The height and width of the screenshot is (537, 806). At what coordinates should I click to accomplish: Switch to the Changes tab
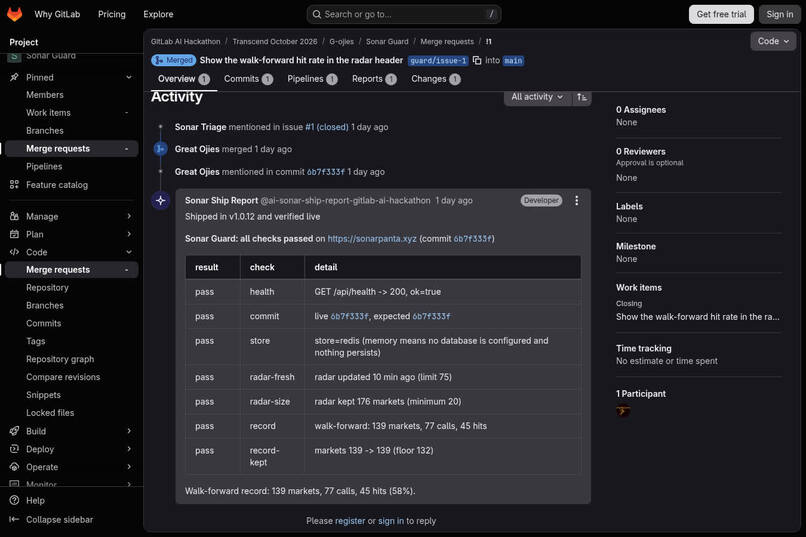(x=435, y=79)
